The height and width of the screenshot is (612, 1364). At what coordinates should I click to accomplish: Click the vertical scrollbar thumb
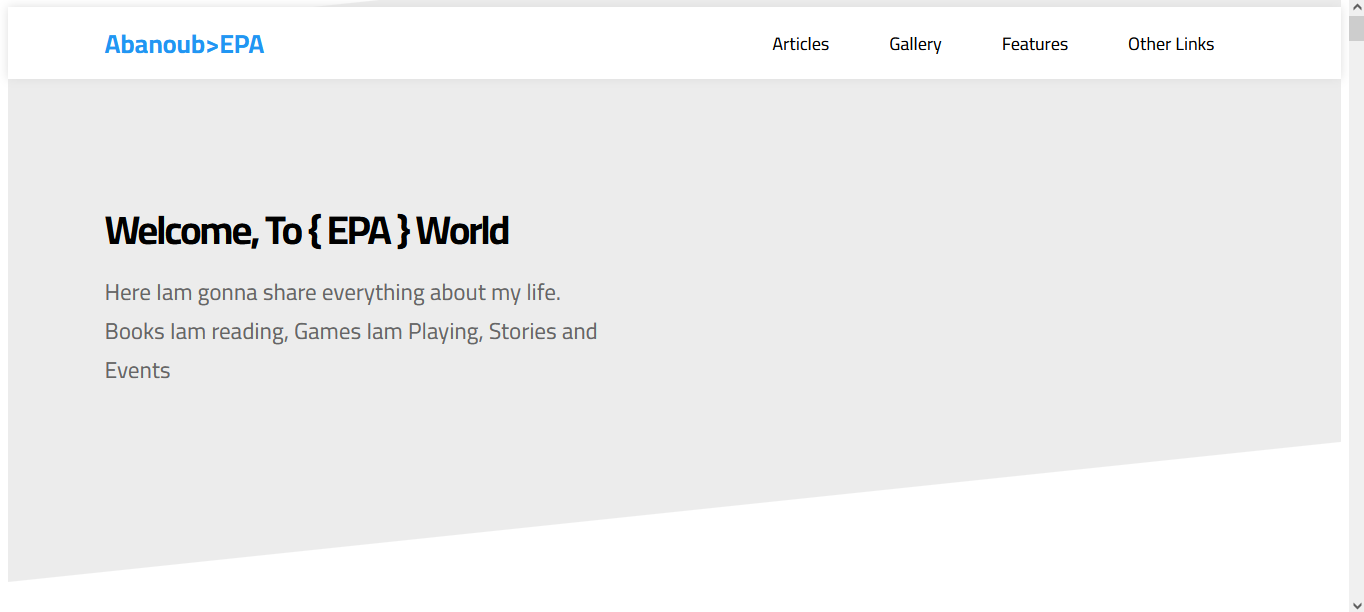tap(1355, 28)
